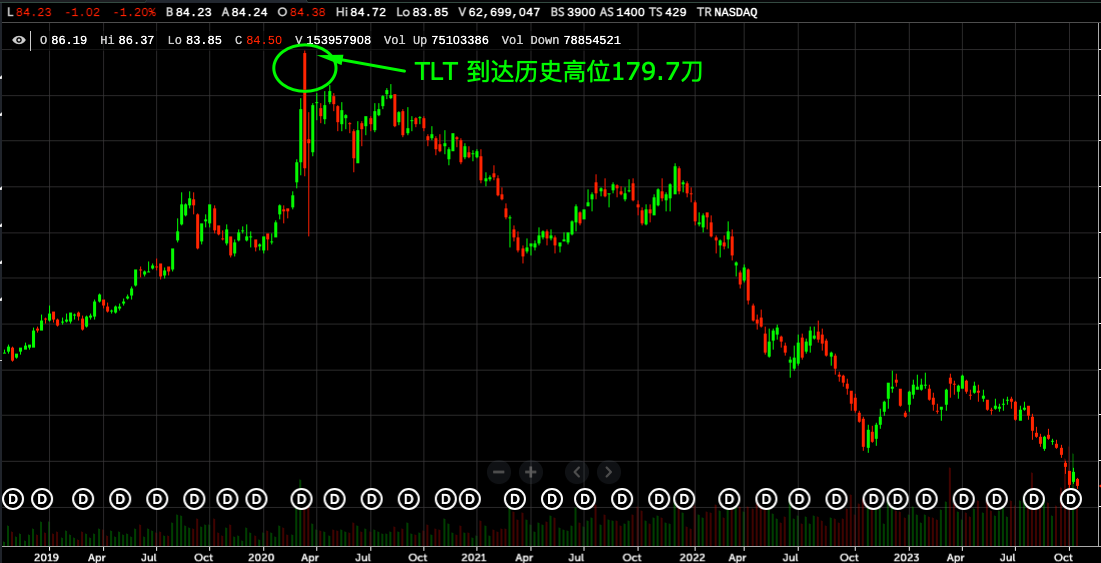Select the TS 429 value

click(x=668, y=12)
